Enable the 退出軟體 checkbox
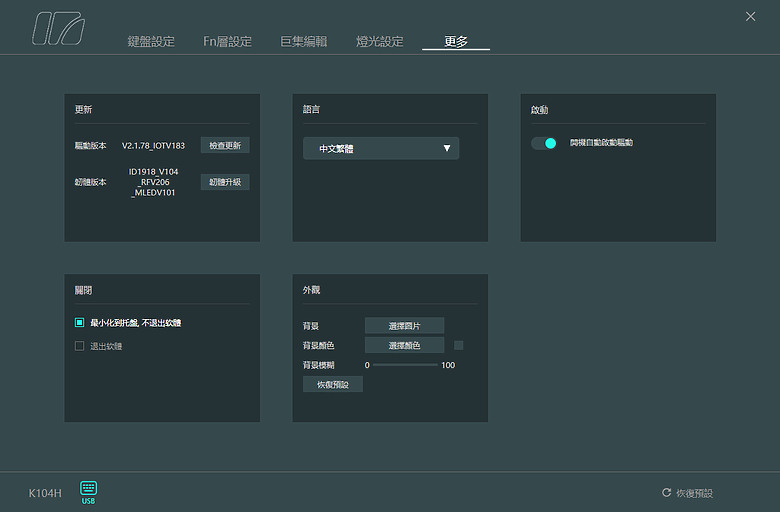This screenshot has width=780, height=512. pyautogui.click(x=79, y=346)
